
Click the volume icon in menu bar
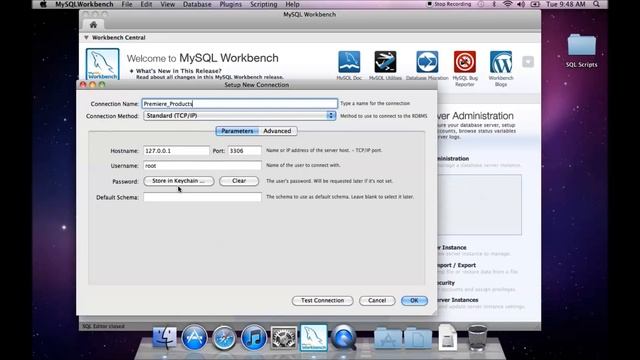pos(521,4)
